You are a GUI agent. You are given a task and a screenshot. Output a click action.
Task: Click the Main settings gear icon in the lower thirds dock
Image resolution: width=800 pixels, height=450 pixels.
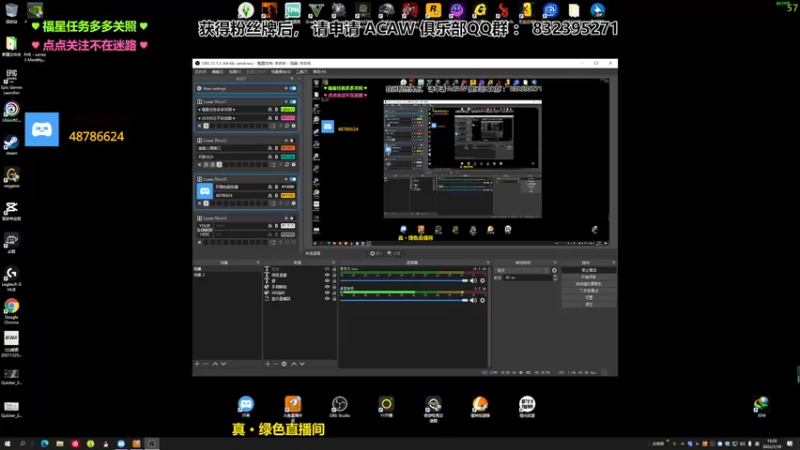[199, 88]
